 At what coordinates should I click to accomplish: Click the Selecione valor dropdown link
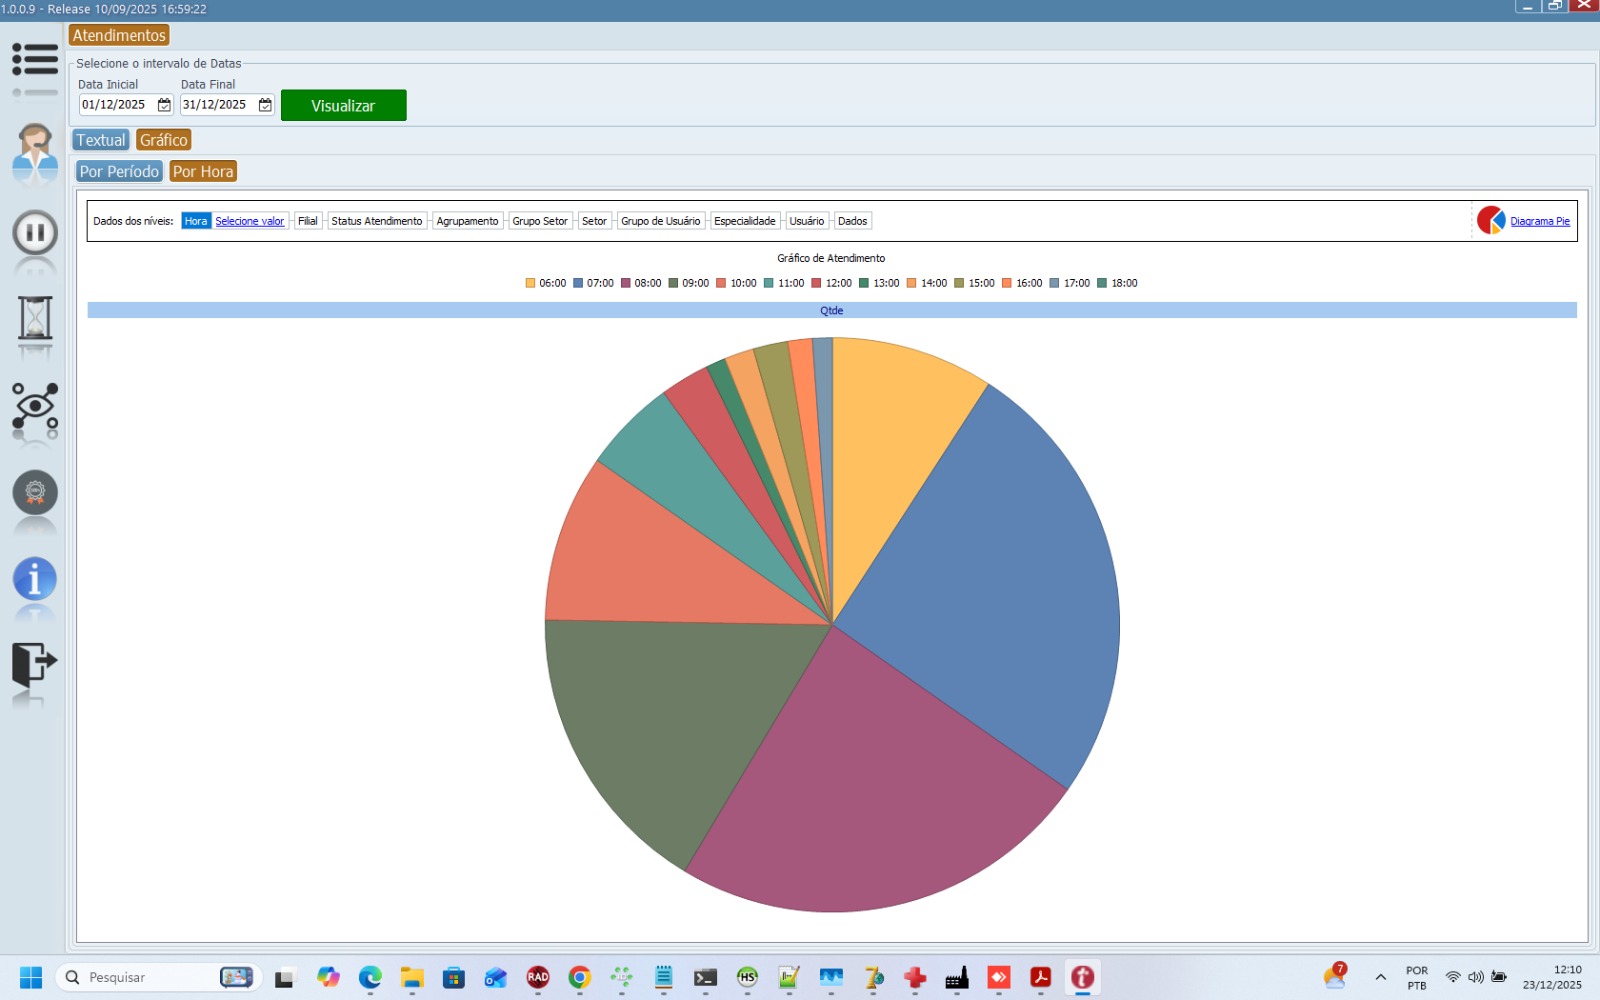pyautogui.click(x=249, y=221)
